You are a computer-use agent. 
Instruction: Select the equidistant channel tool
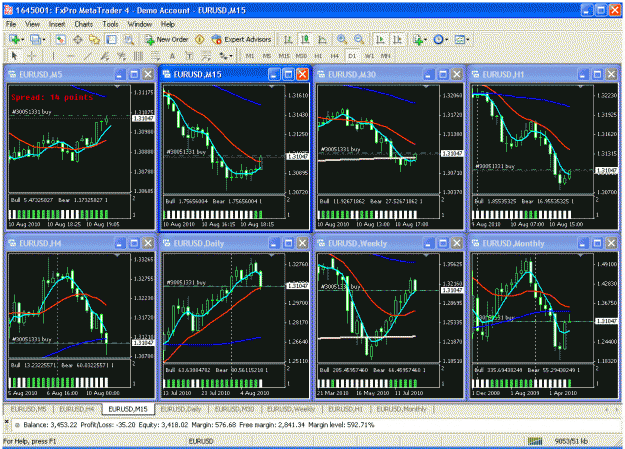click(x=104, y=56)
